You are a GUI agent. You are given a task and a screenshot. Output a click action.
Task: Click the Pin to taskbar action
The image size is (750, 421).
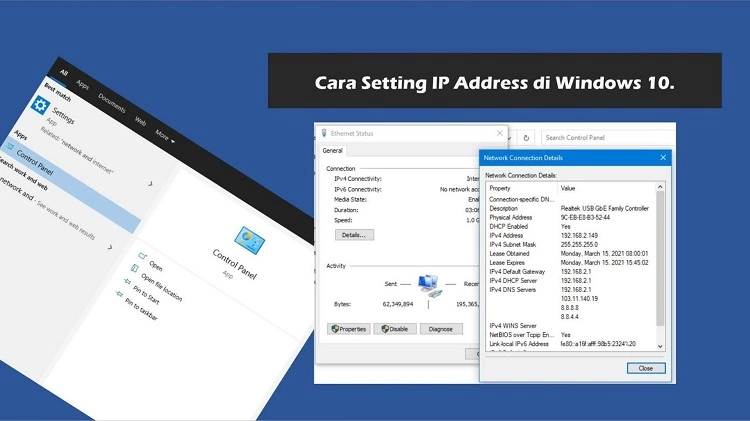(141, 309)
